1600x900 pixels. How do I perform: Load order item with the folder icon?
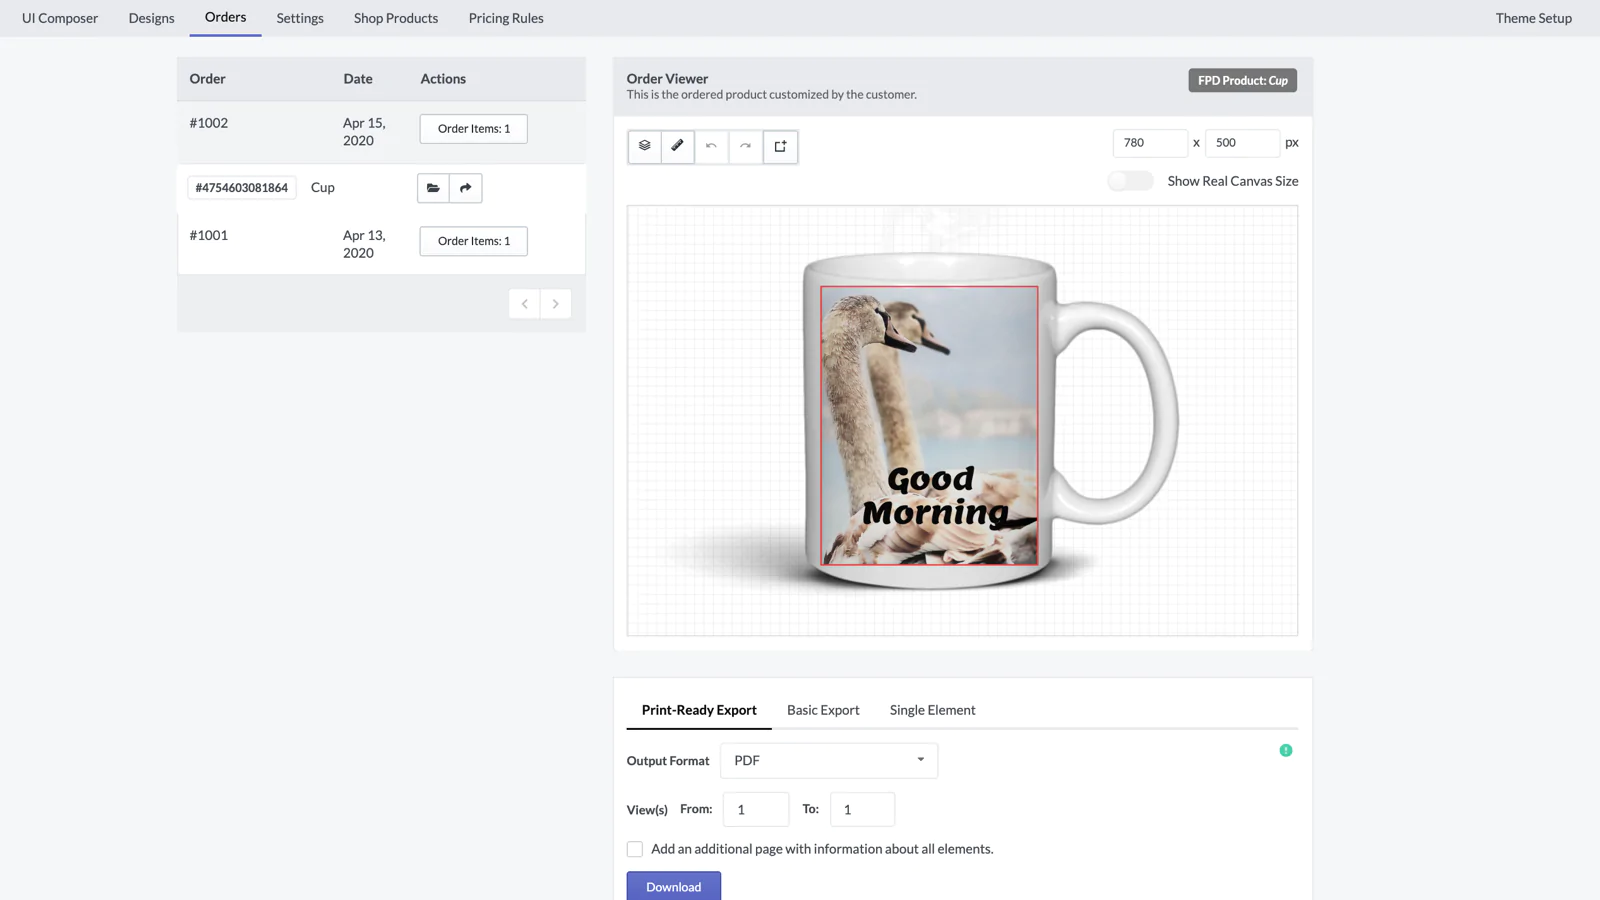click(x=433, y=188)
